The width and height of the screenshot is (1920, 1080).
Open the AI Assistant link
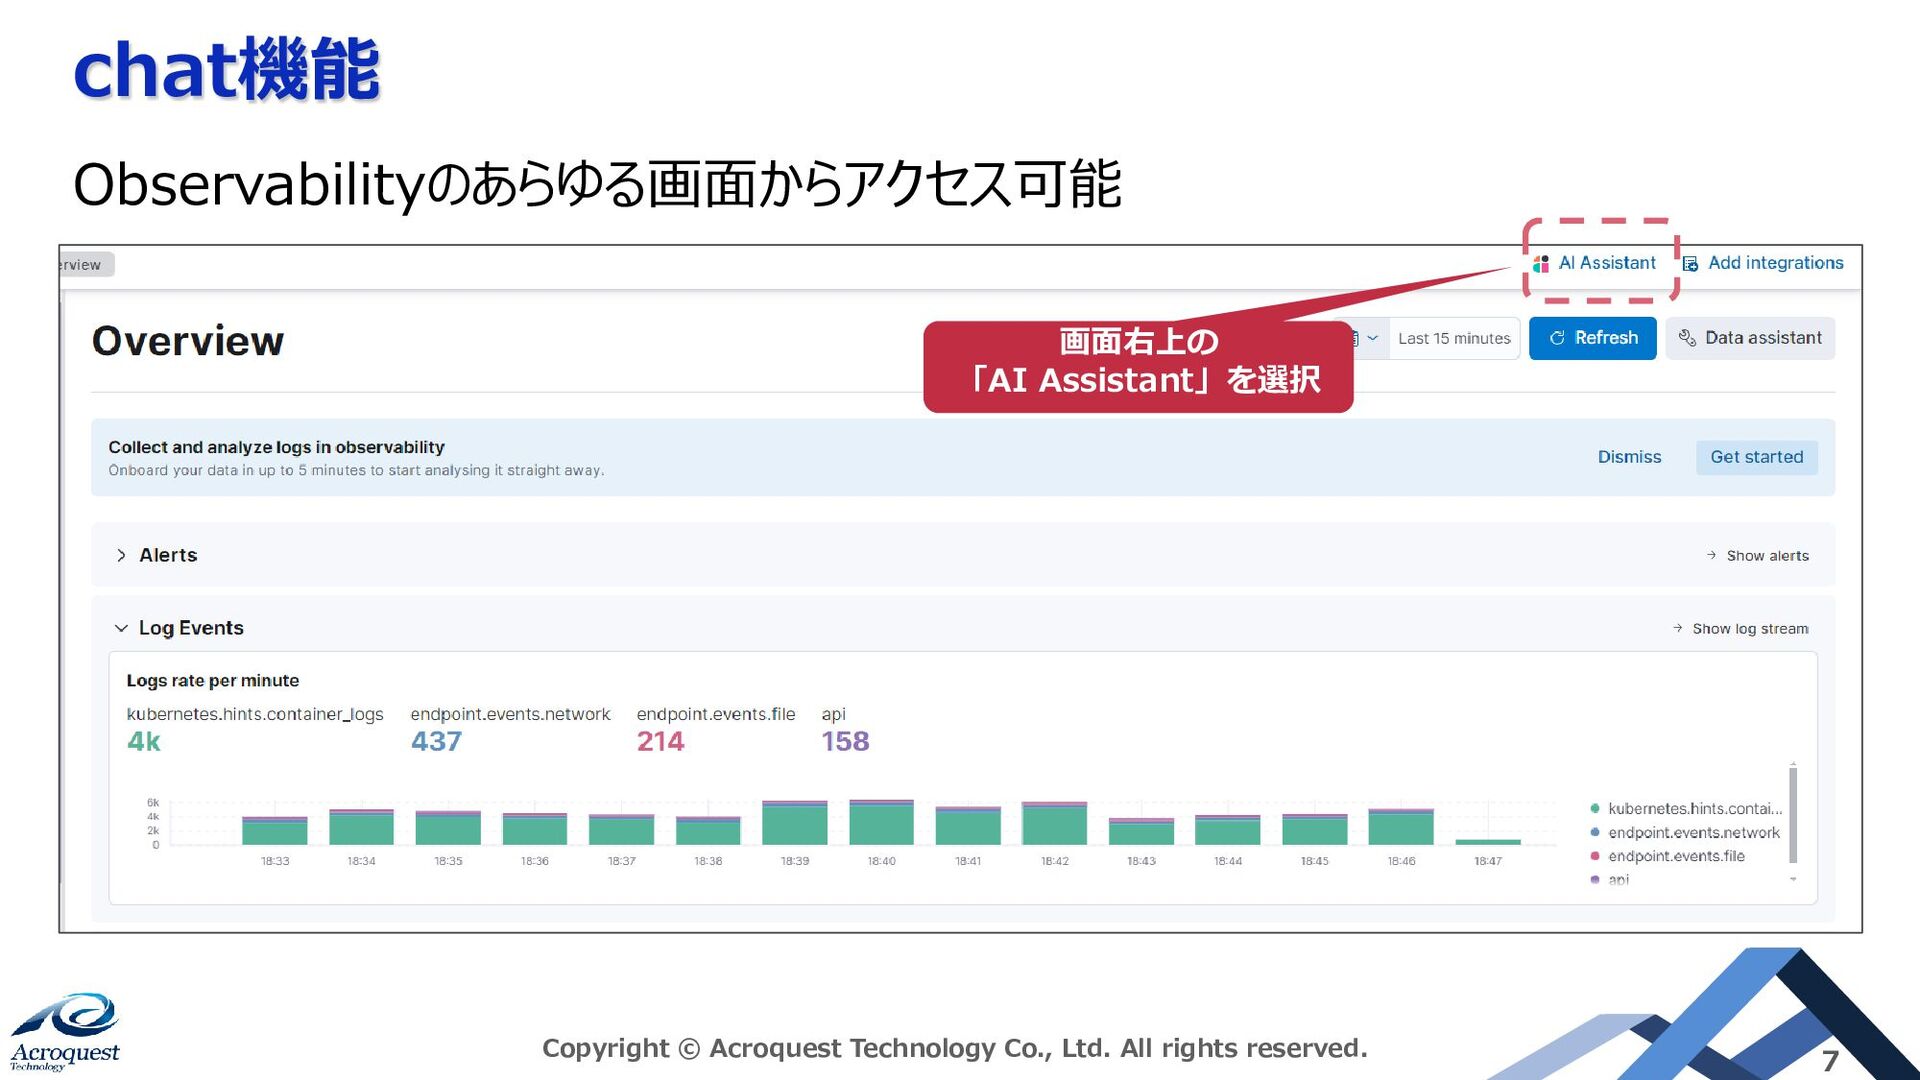point(1607,263)
